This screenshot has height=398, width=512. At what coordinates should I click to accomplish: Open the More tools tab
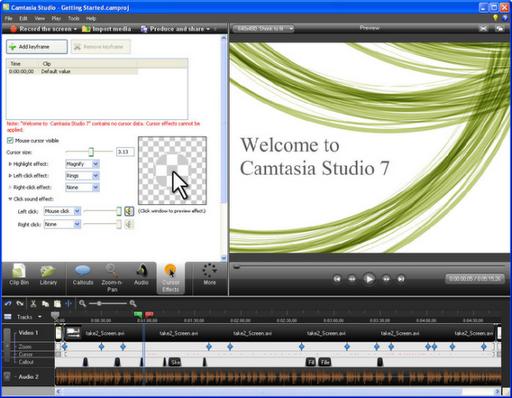[209, 275]
